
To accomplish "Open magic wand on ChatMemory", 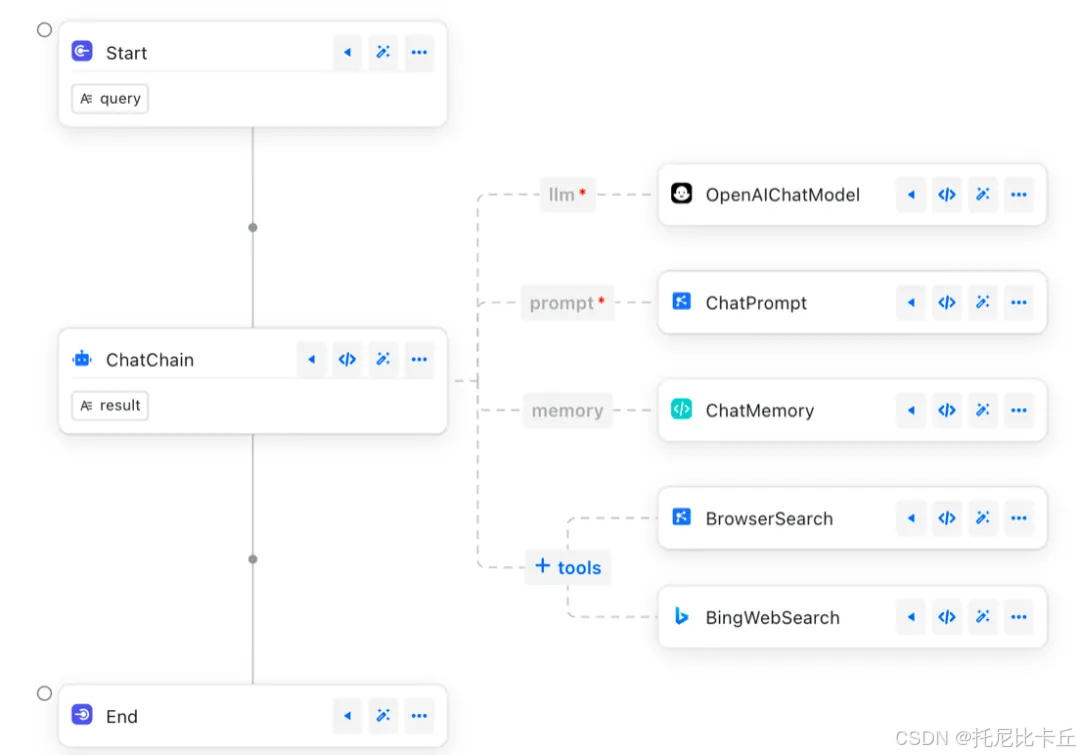I will [982, 411].
